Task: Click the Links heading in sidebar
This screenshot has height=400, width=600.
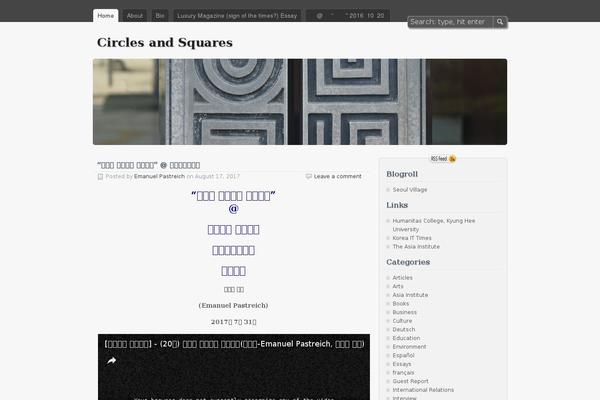Action: pyautogui.click(x=397, y=205)
